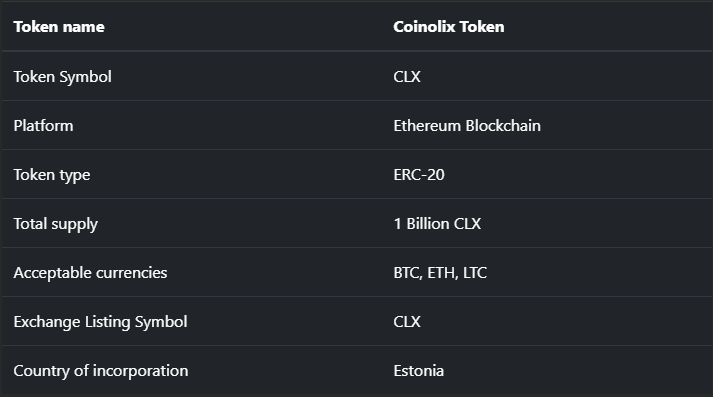Select the CLX value beside Token Symbol
The height and width of the screenshot is (397, 713).
point(407,76)
